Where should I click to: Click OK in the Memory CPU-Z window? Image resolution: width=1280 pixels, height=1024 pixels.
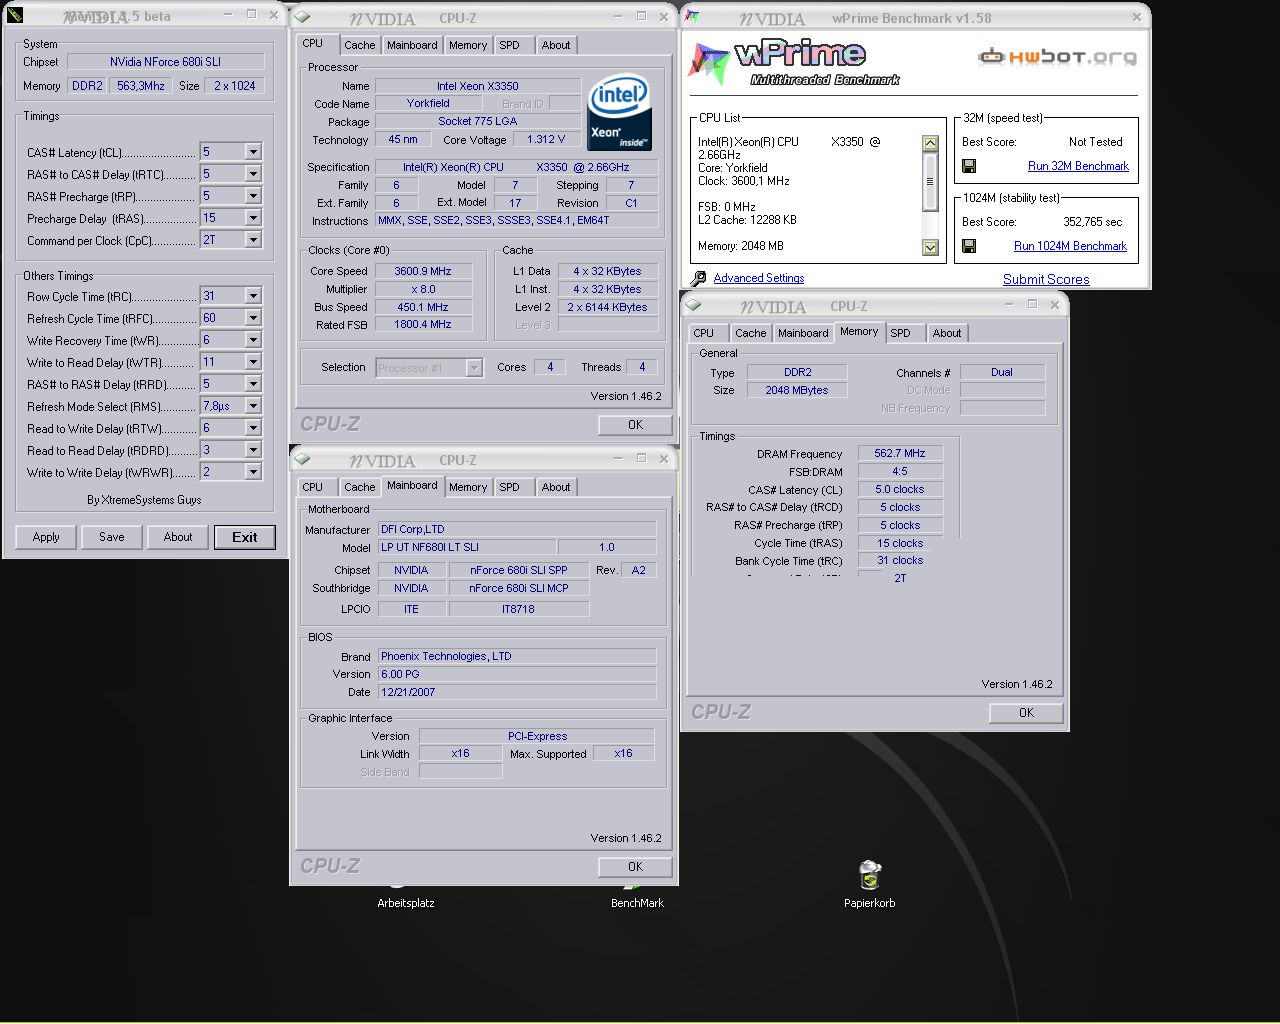click(1026, 713)
